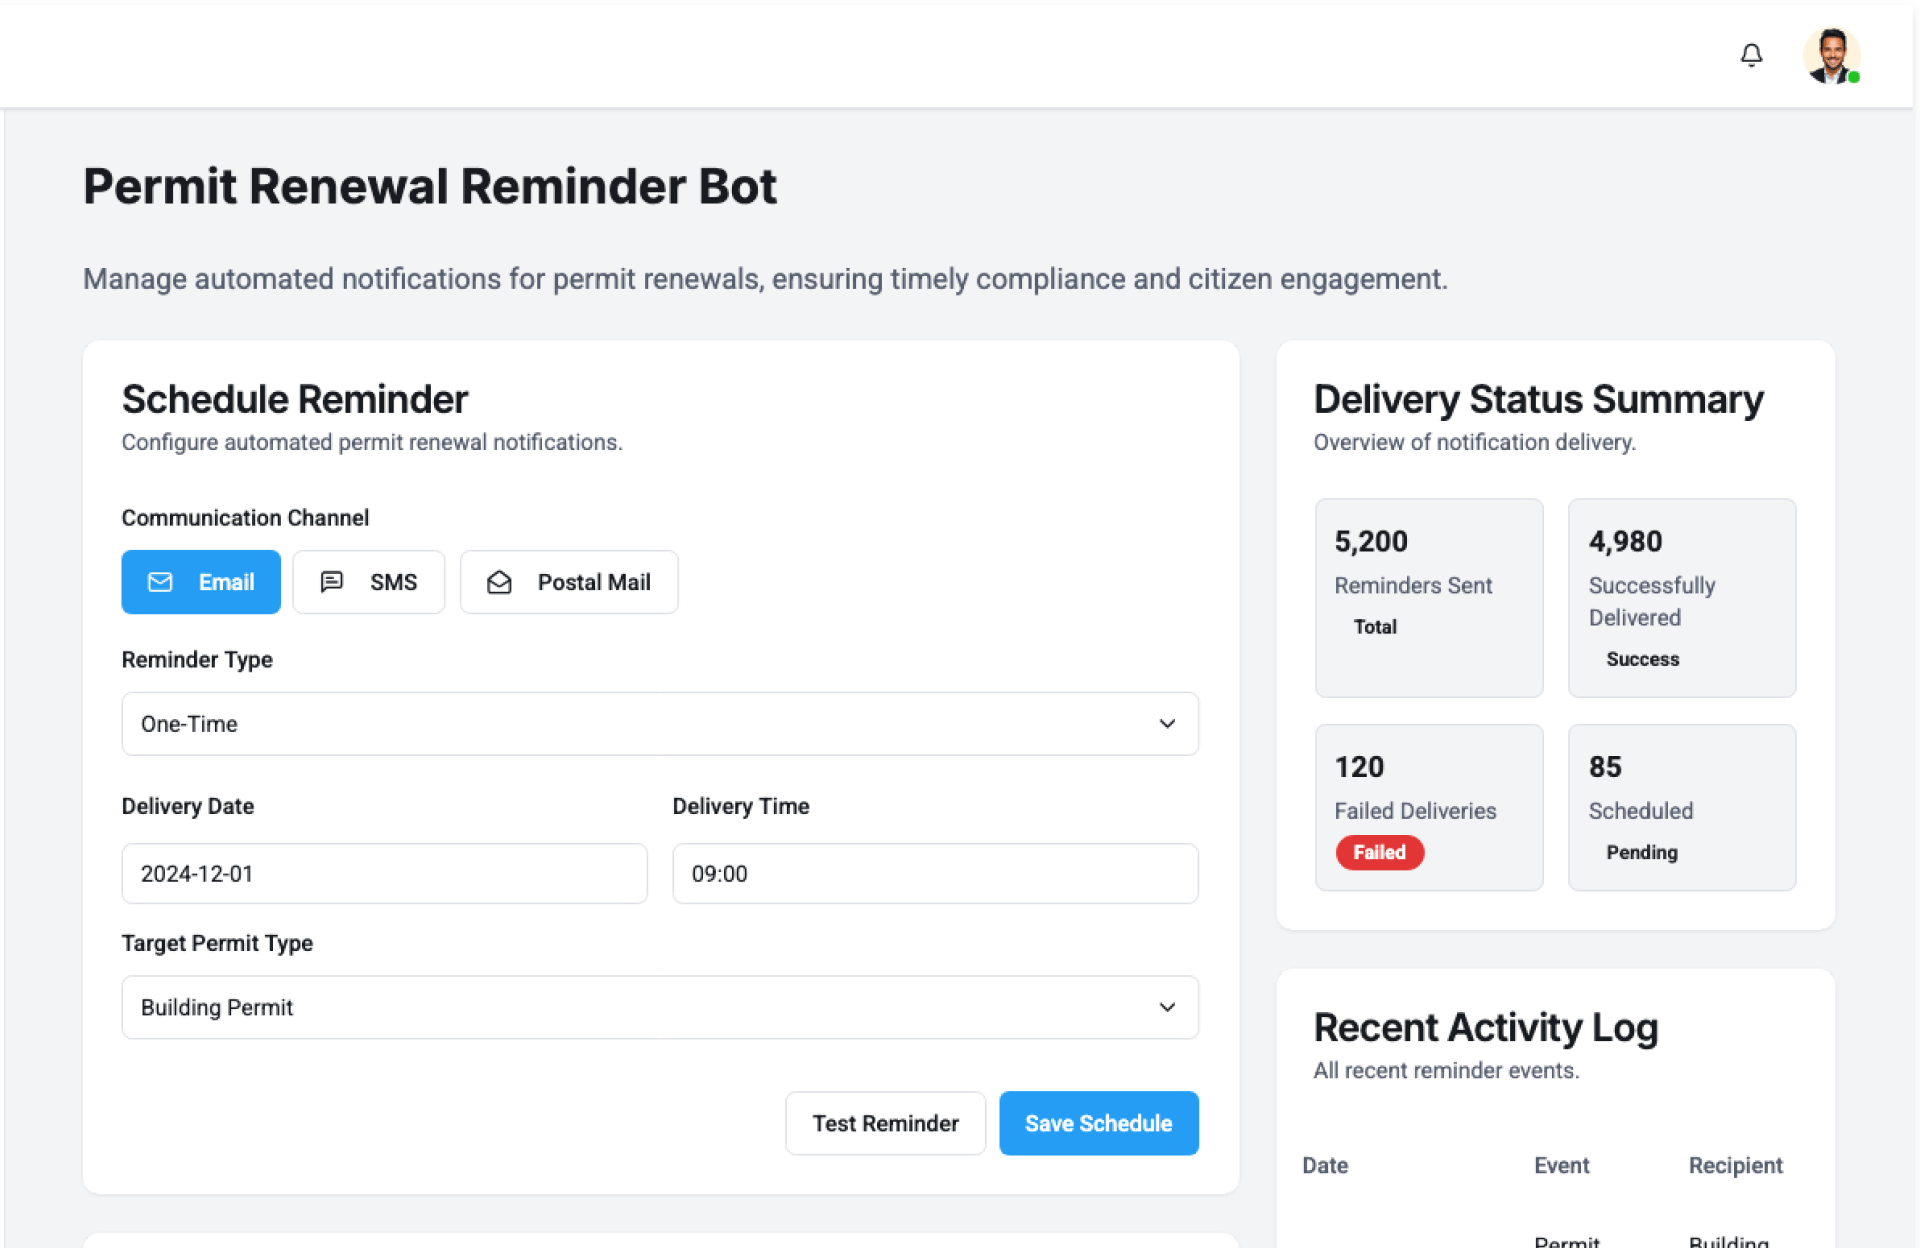The height and width of the screenshot is (1248, 1920).
Task: Select Postal Mail communication channel
Action: (x=569, y=582)
